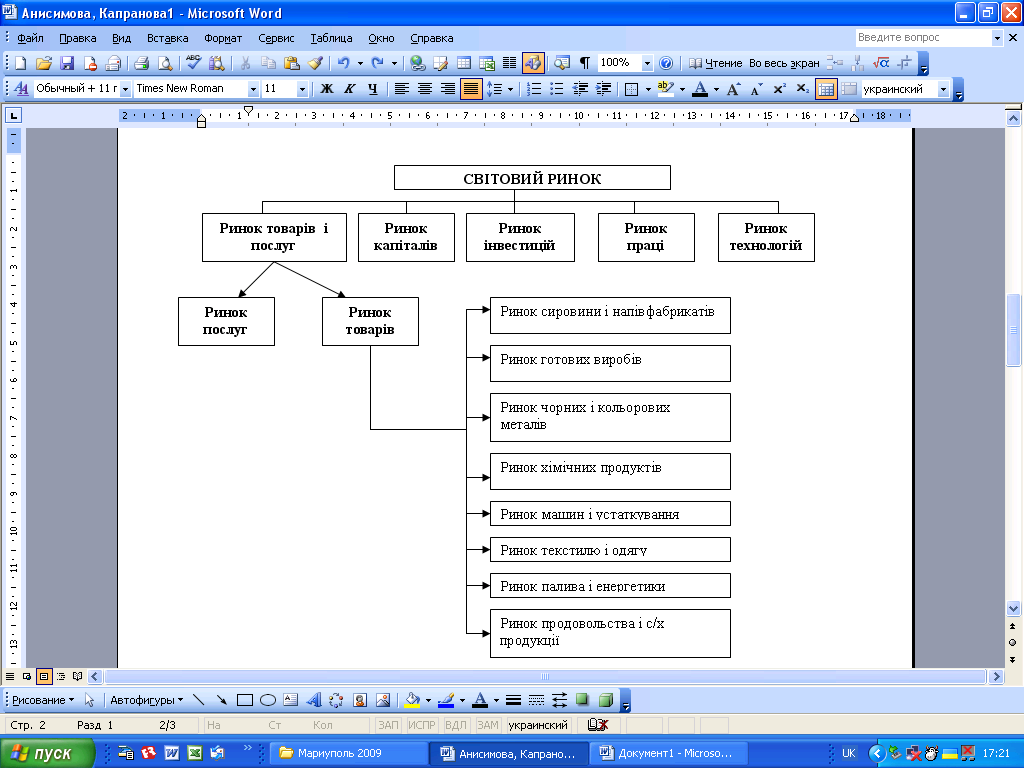Image resolution: width=1024 pixels, height=768 pixels.
Task: Toggle show paragraph marks ¶
Action: [x=584, y=63]
